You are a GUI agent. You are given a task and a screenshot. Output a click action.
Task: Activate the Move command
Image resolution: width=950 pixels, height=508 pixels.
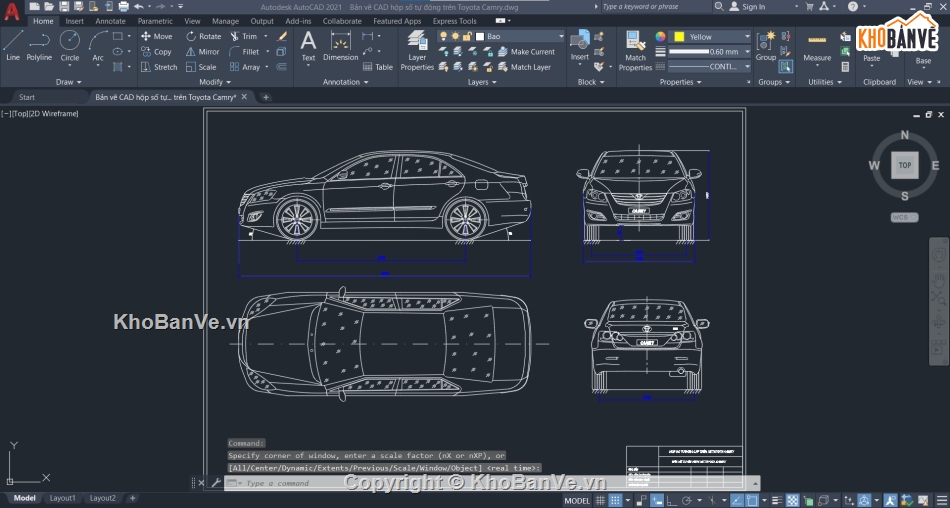[157, 36]
